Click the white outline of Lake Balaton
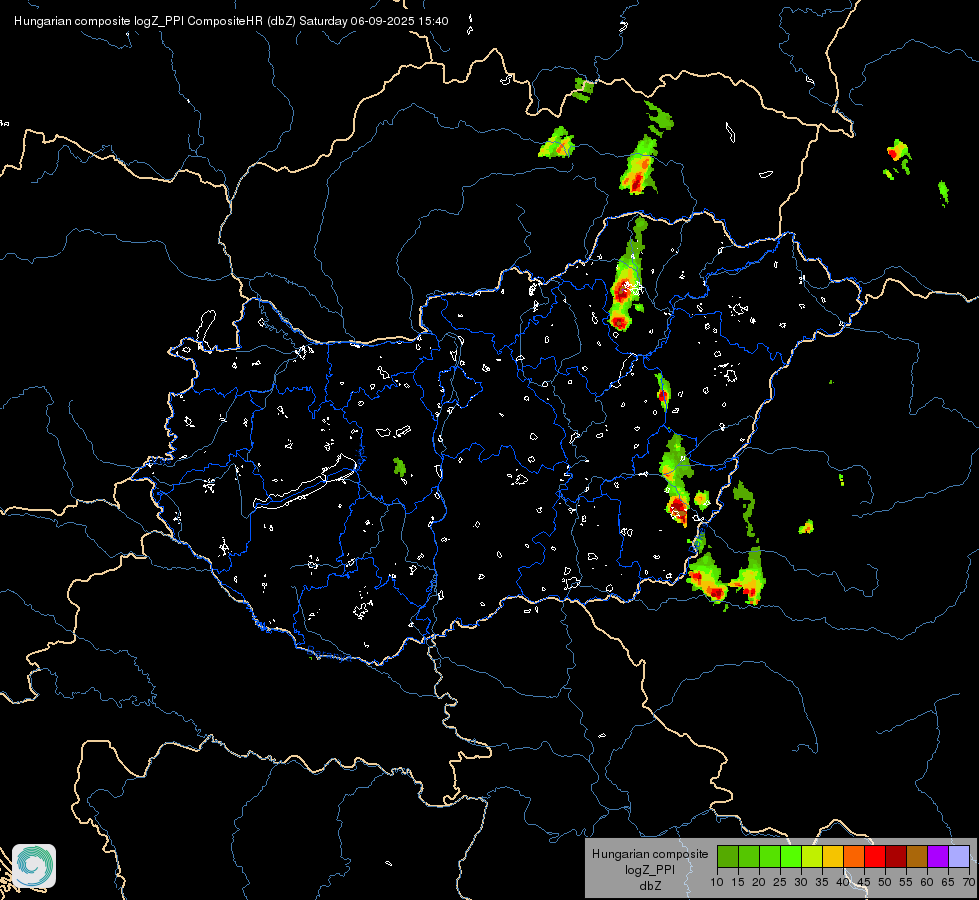Screen dimensions: 979x900 pos(305,482)
